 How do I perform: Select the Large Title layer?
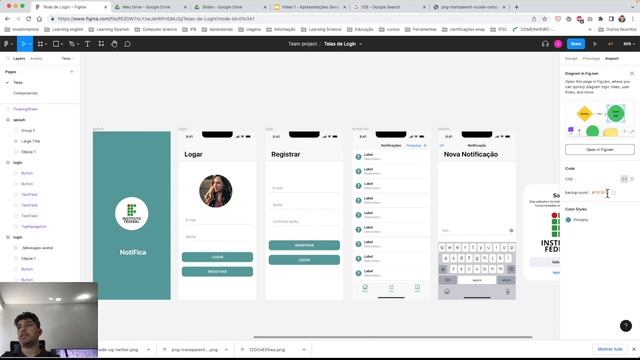tap(30, 141)
